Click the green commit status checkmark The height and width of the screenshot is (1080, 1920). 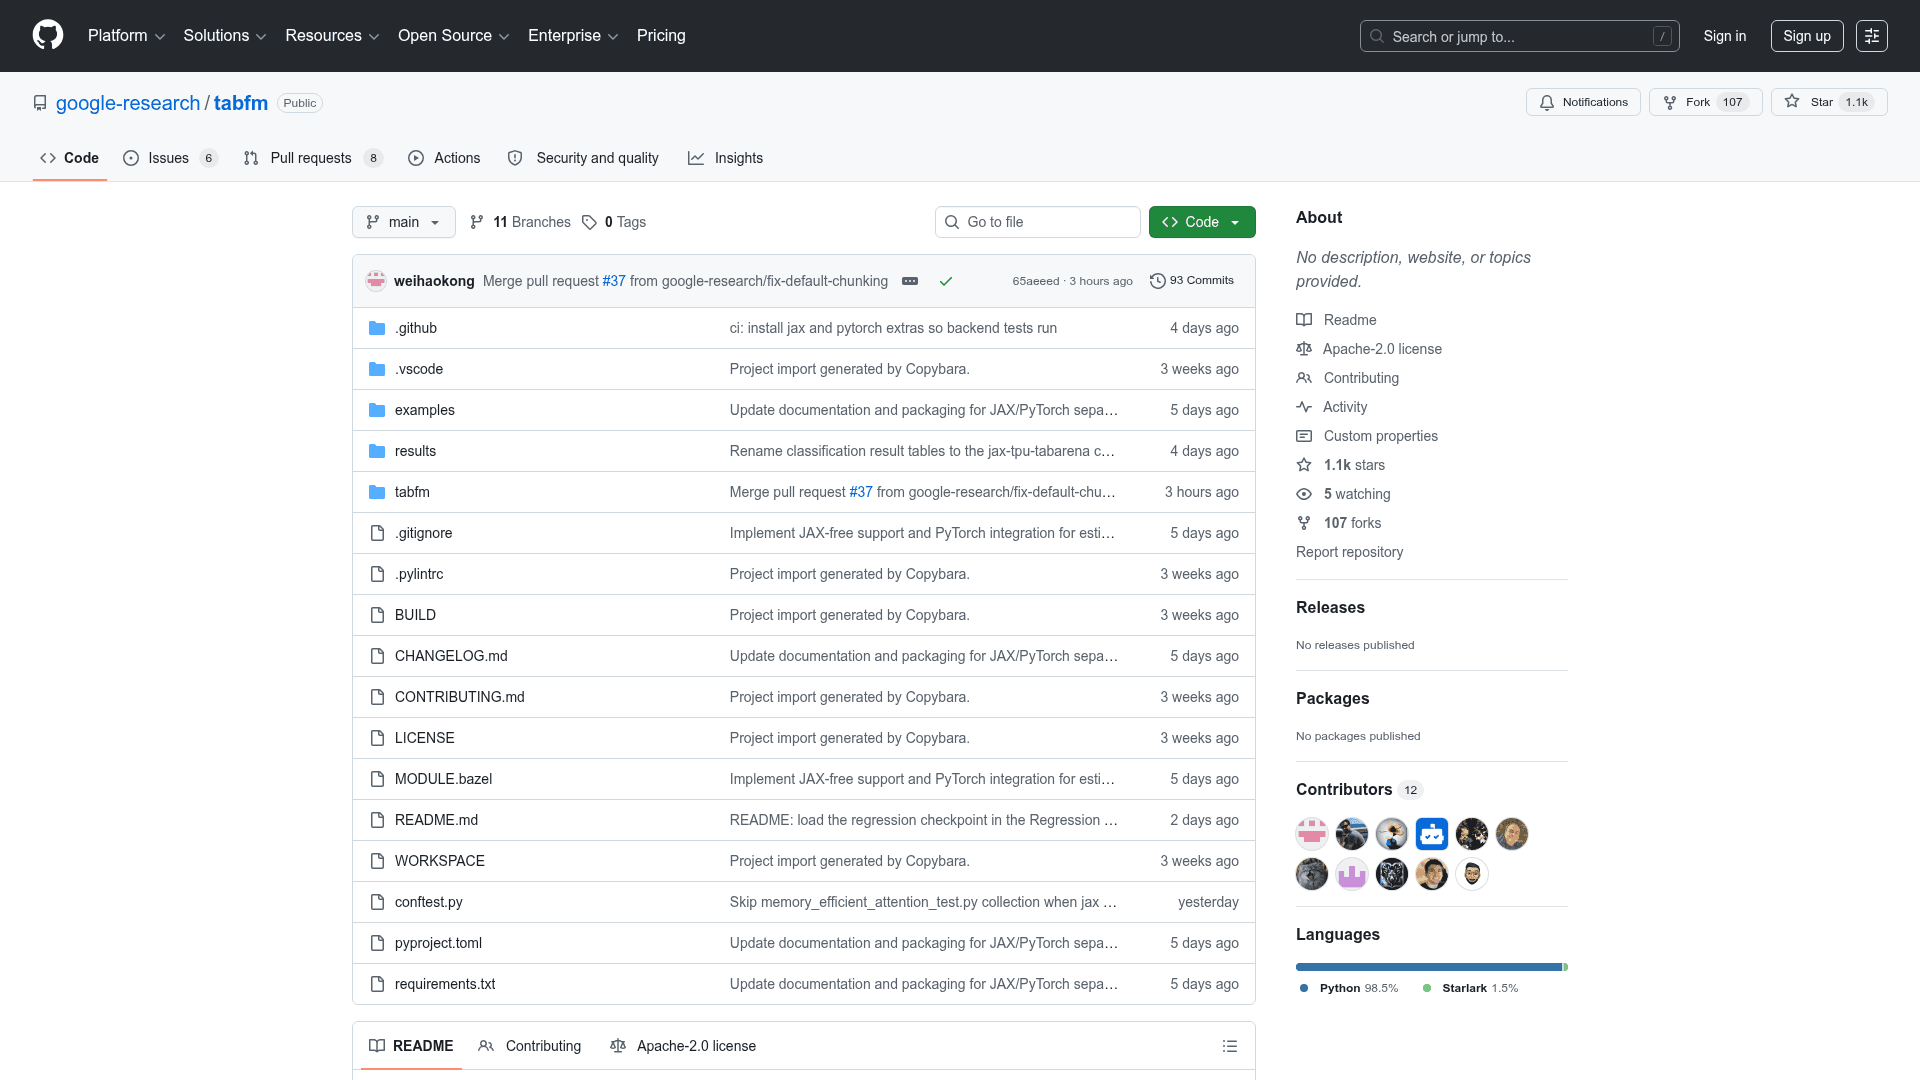[x=945, y=281]
